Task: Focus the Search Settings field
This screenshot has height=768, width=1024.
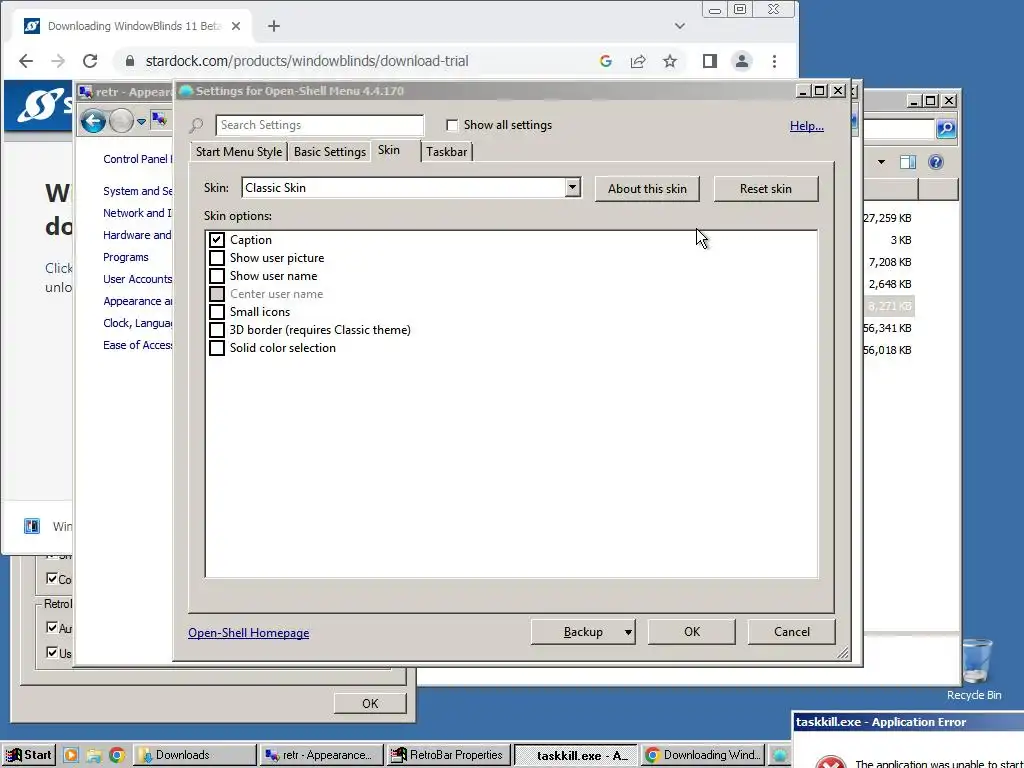Action: pos(319,125)
